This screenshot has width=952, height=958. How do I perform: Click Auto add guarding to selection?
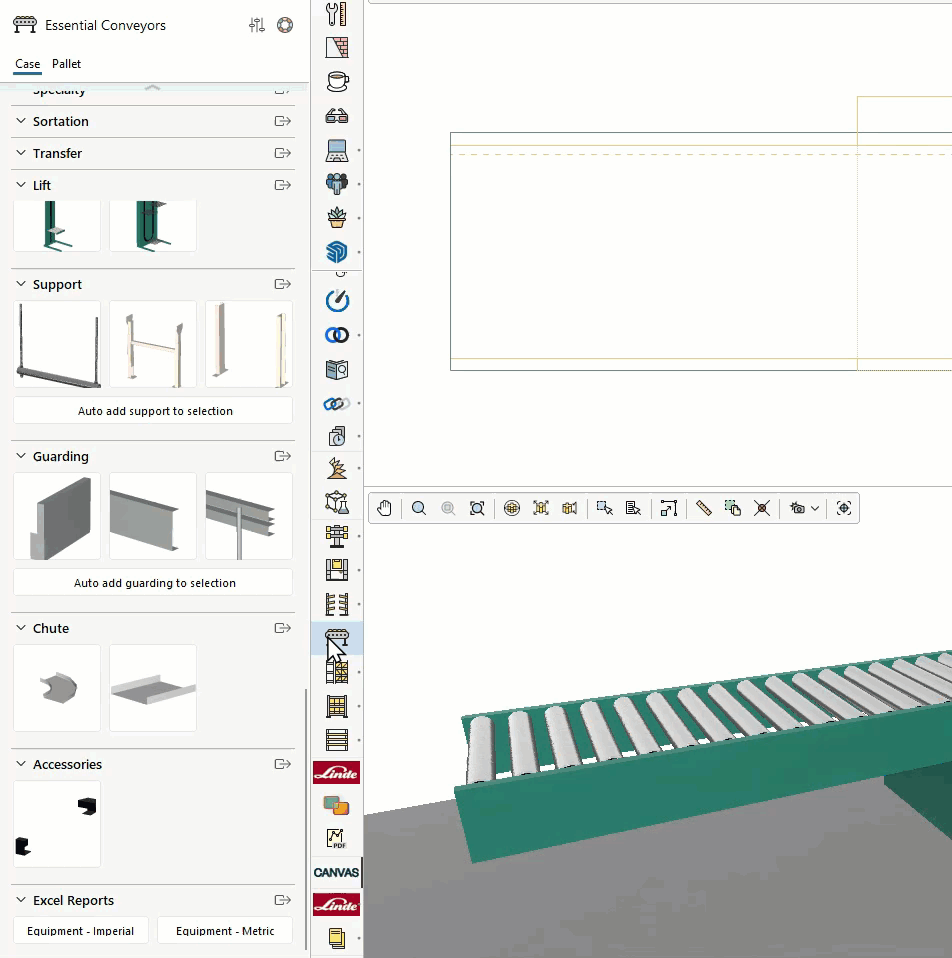tap(153, 582)
